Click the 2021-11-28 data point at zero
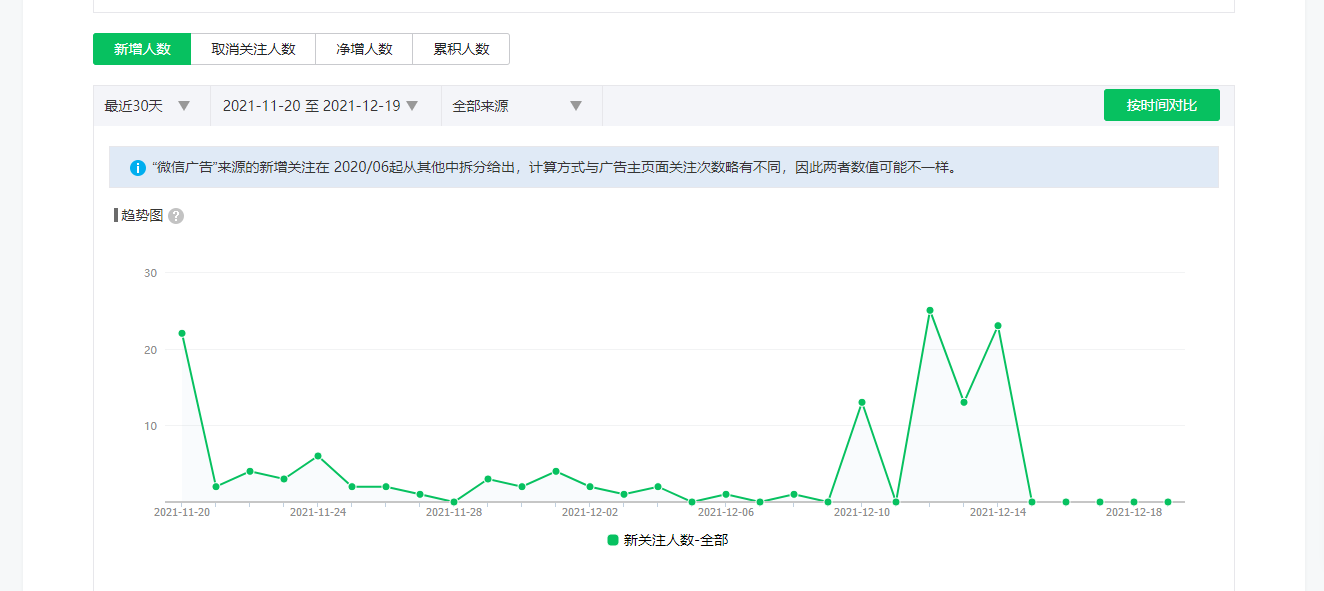Image resolution: width=1324 pixels, height=591 pixels. (x=454, y=502)
